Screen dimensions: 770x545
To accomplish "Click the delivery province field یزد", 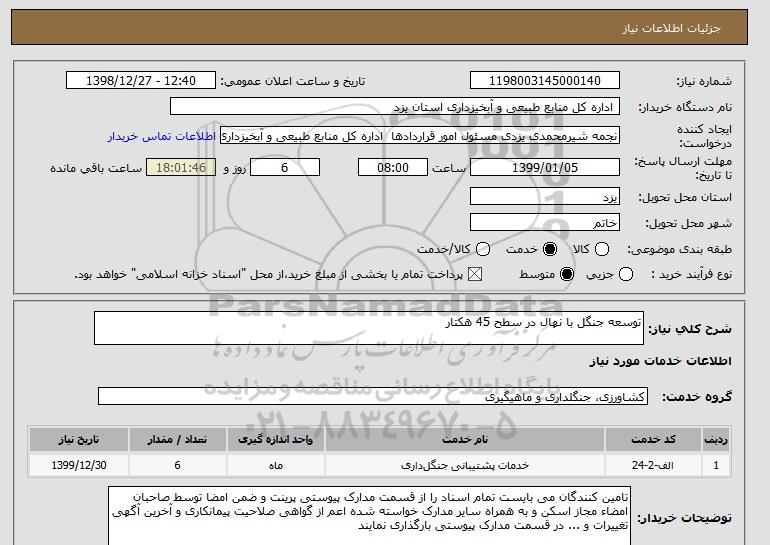I will 545,196.
